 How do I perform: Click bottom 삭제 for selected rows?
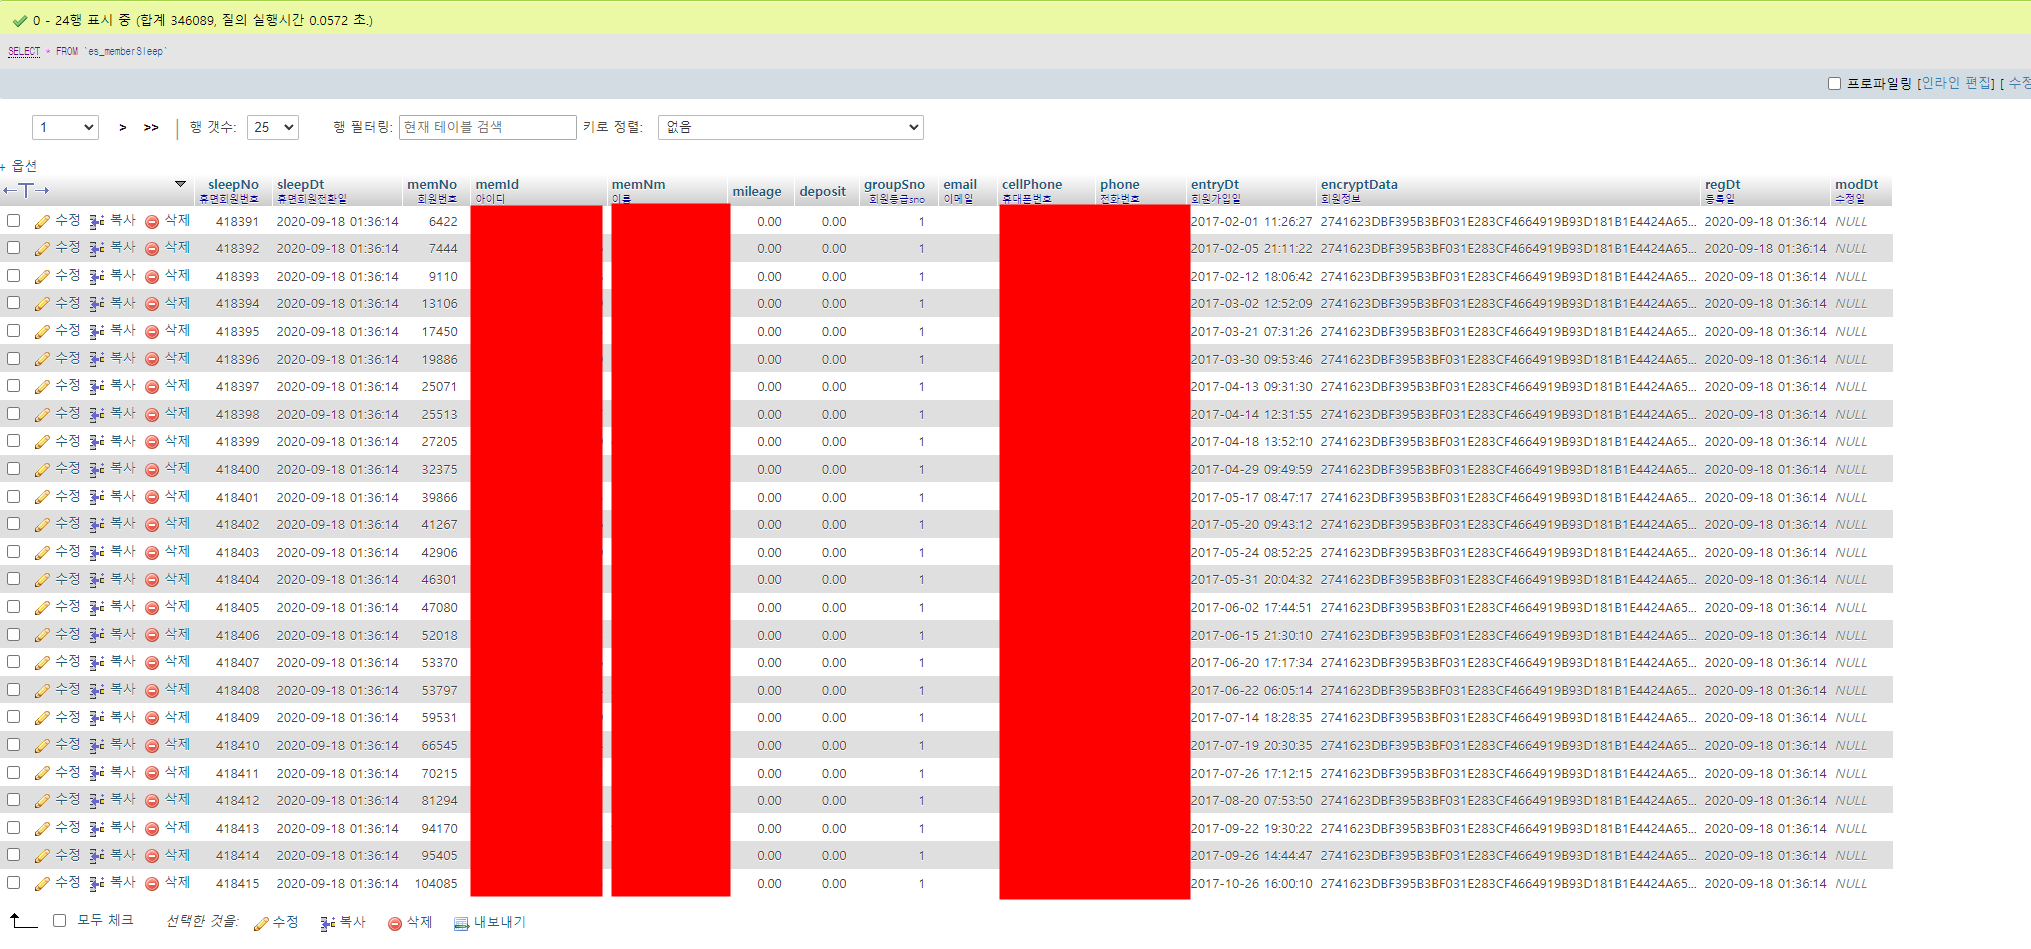click(410, 922)
